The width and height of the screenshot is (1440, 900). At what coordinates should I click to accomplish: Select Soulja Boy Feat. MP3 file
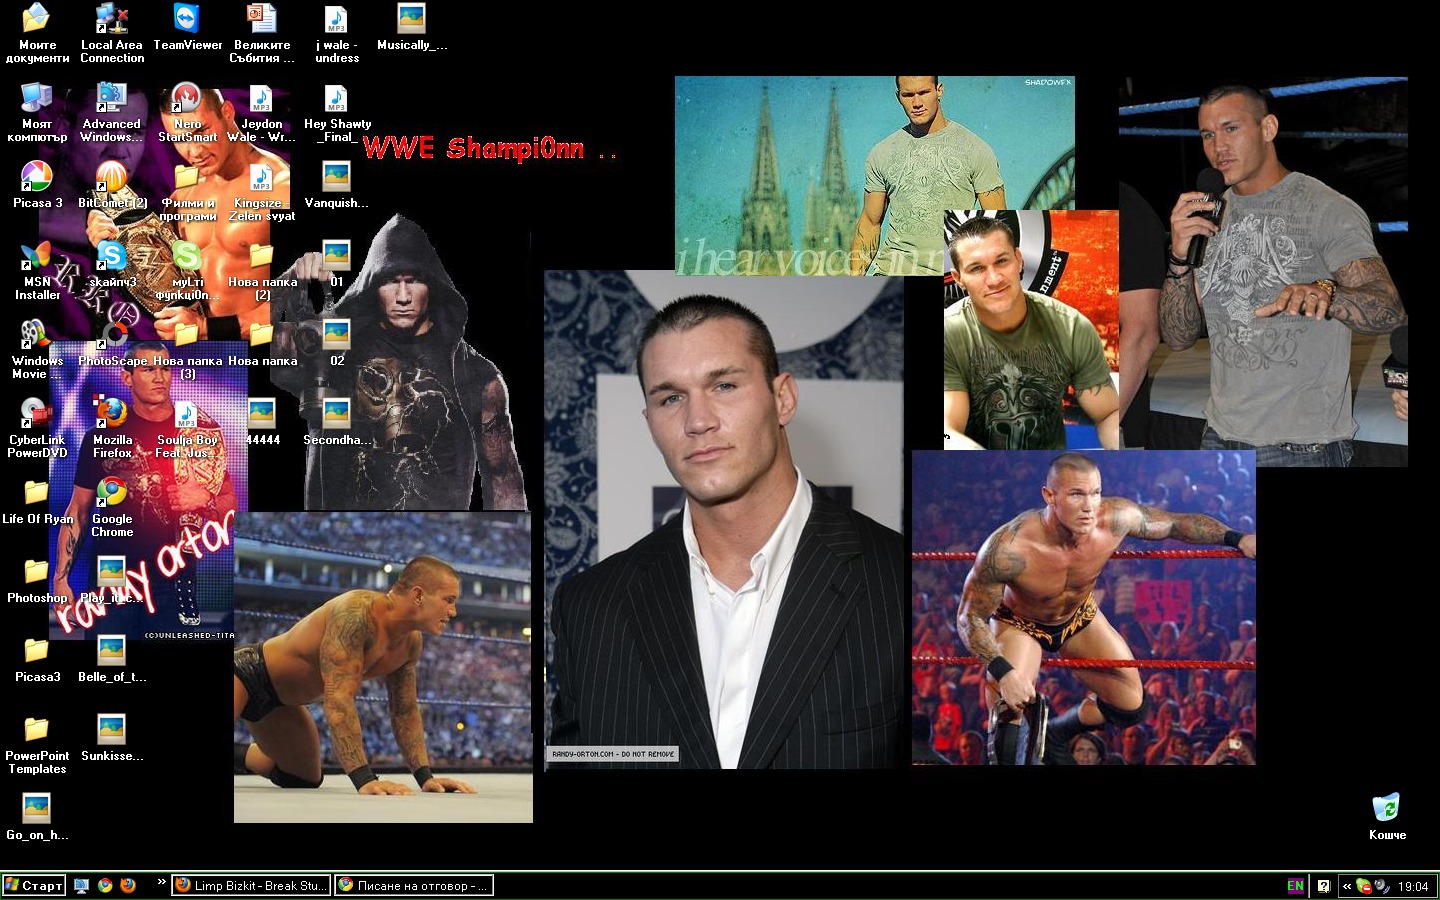coord(187,428)
